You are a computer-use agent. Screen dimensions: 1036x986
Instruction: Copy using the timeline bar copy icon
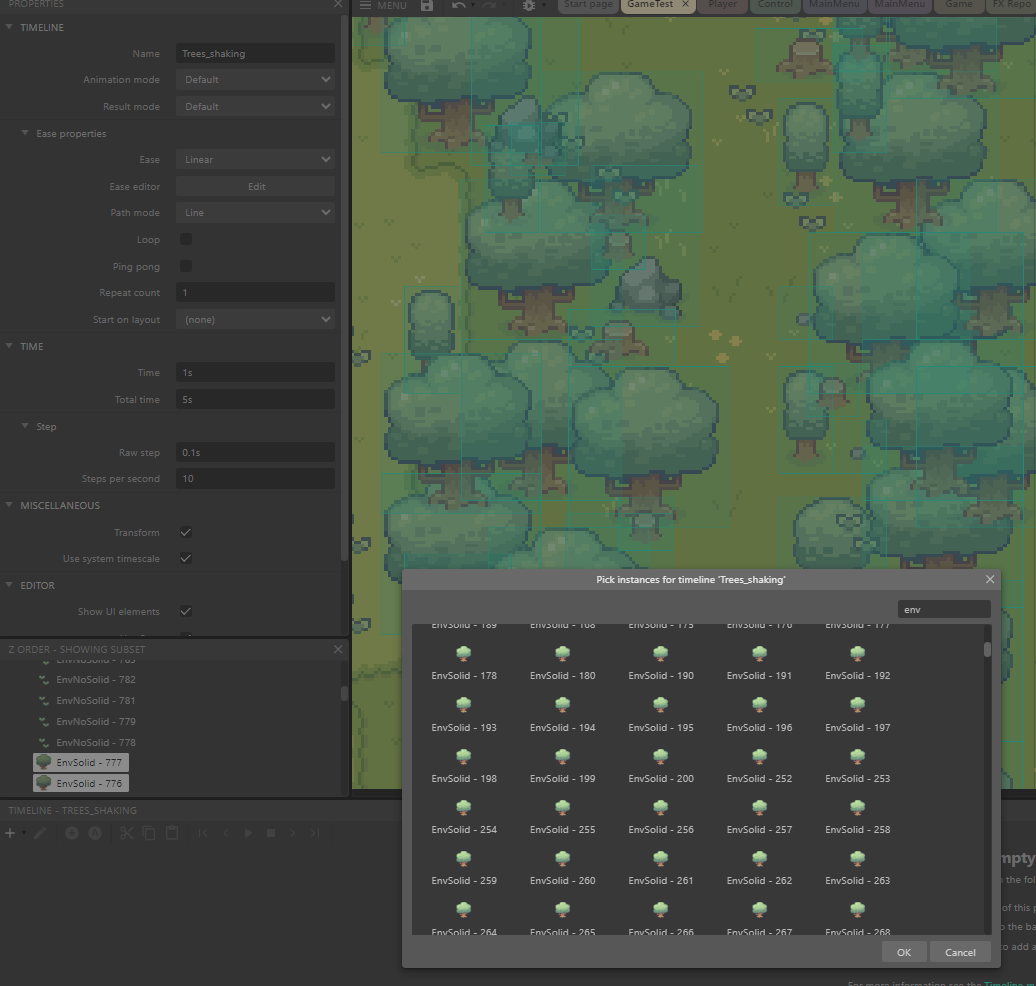coord(149,833)
